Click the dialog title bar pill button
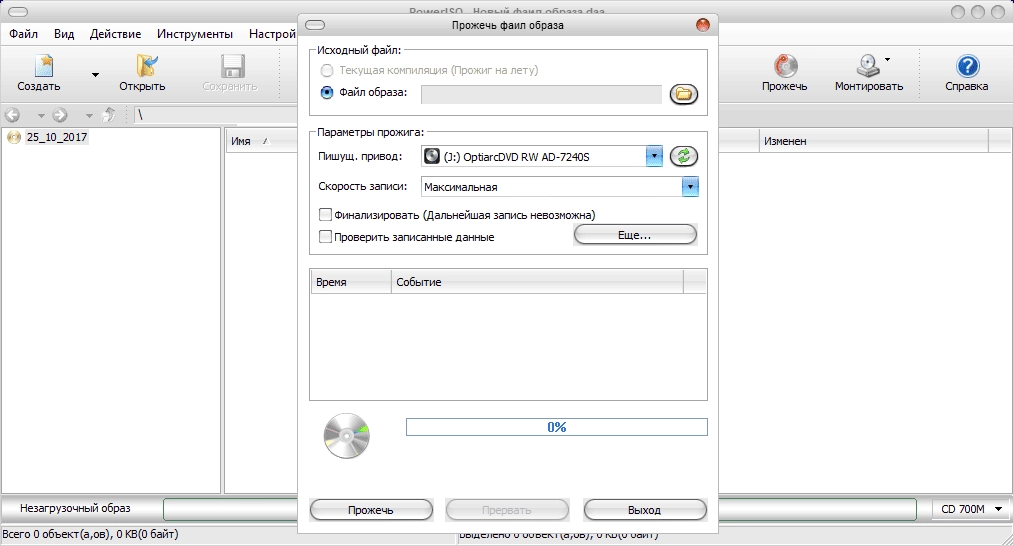This screenshot has height=546, width=1014. (x=315, y=25)
